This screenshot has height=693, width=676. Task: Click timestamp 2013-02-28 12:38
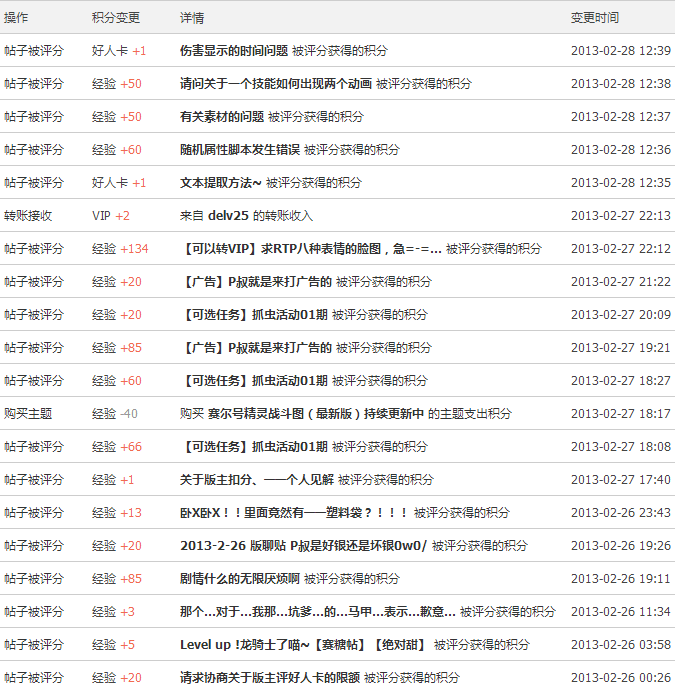621,84
